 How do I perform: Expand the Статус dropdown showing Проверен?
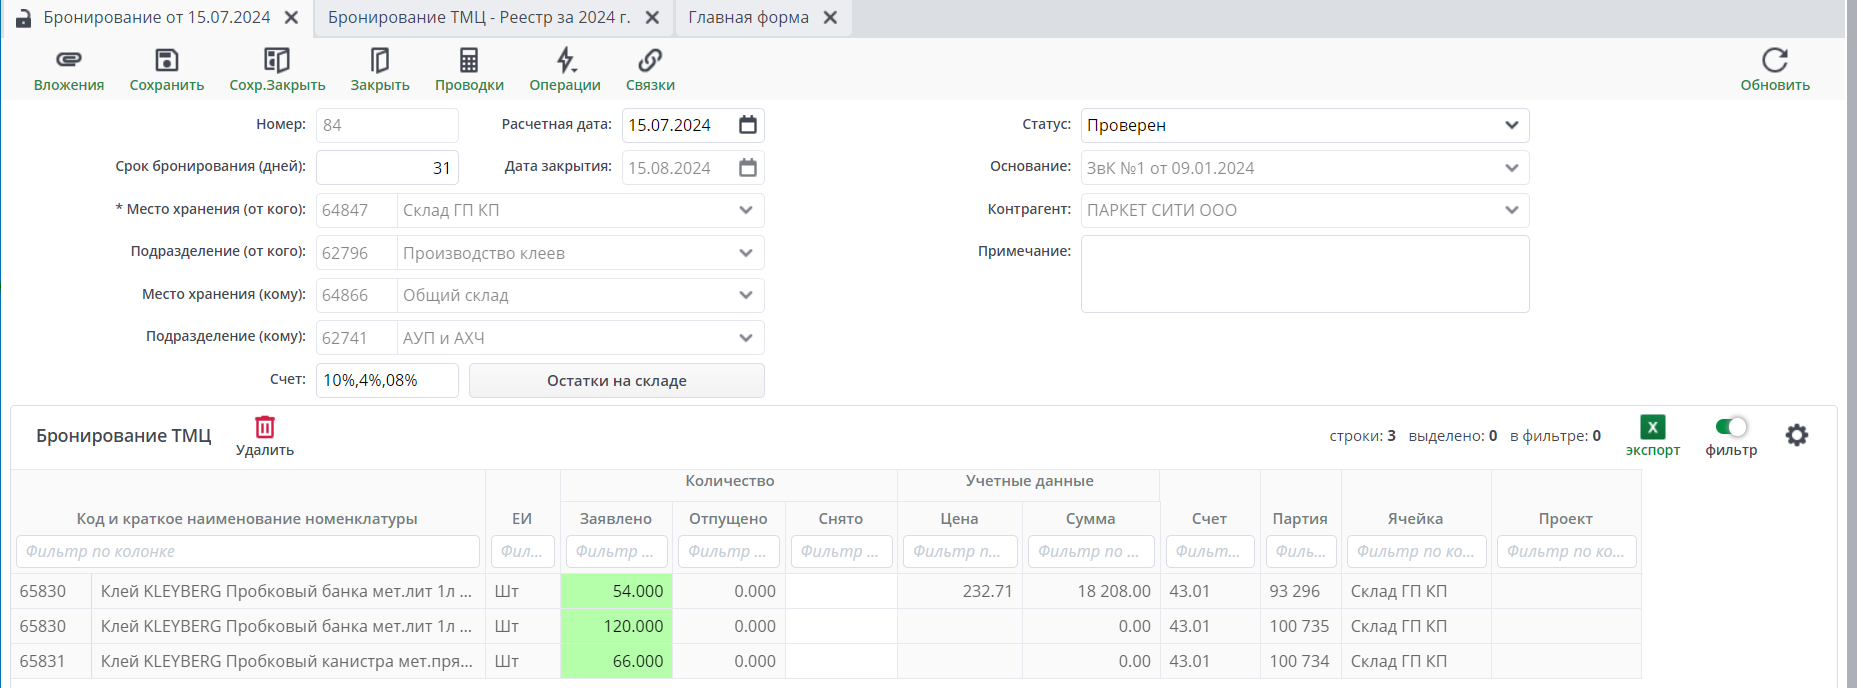pyautogui.click(x=1511, y=126)
